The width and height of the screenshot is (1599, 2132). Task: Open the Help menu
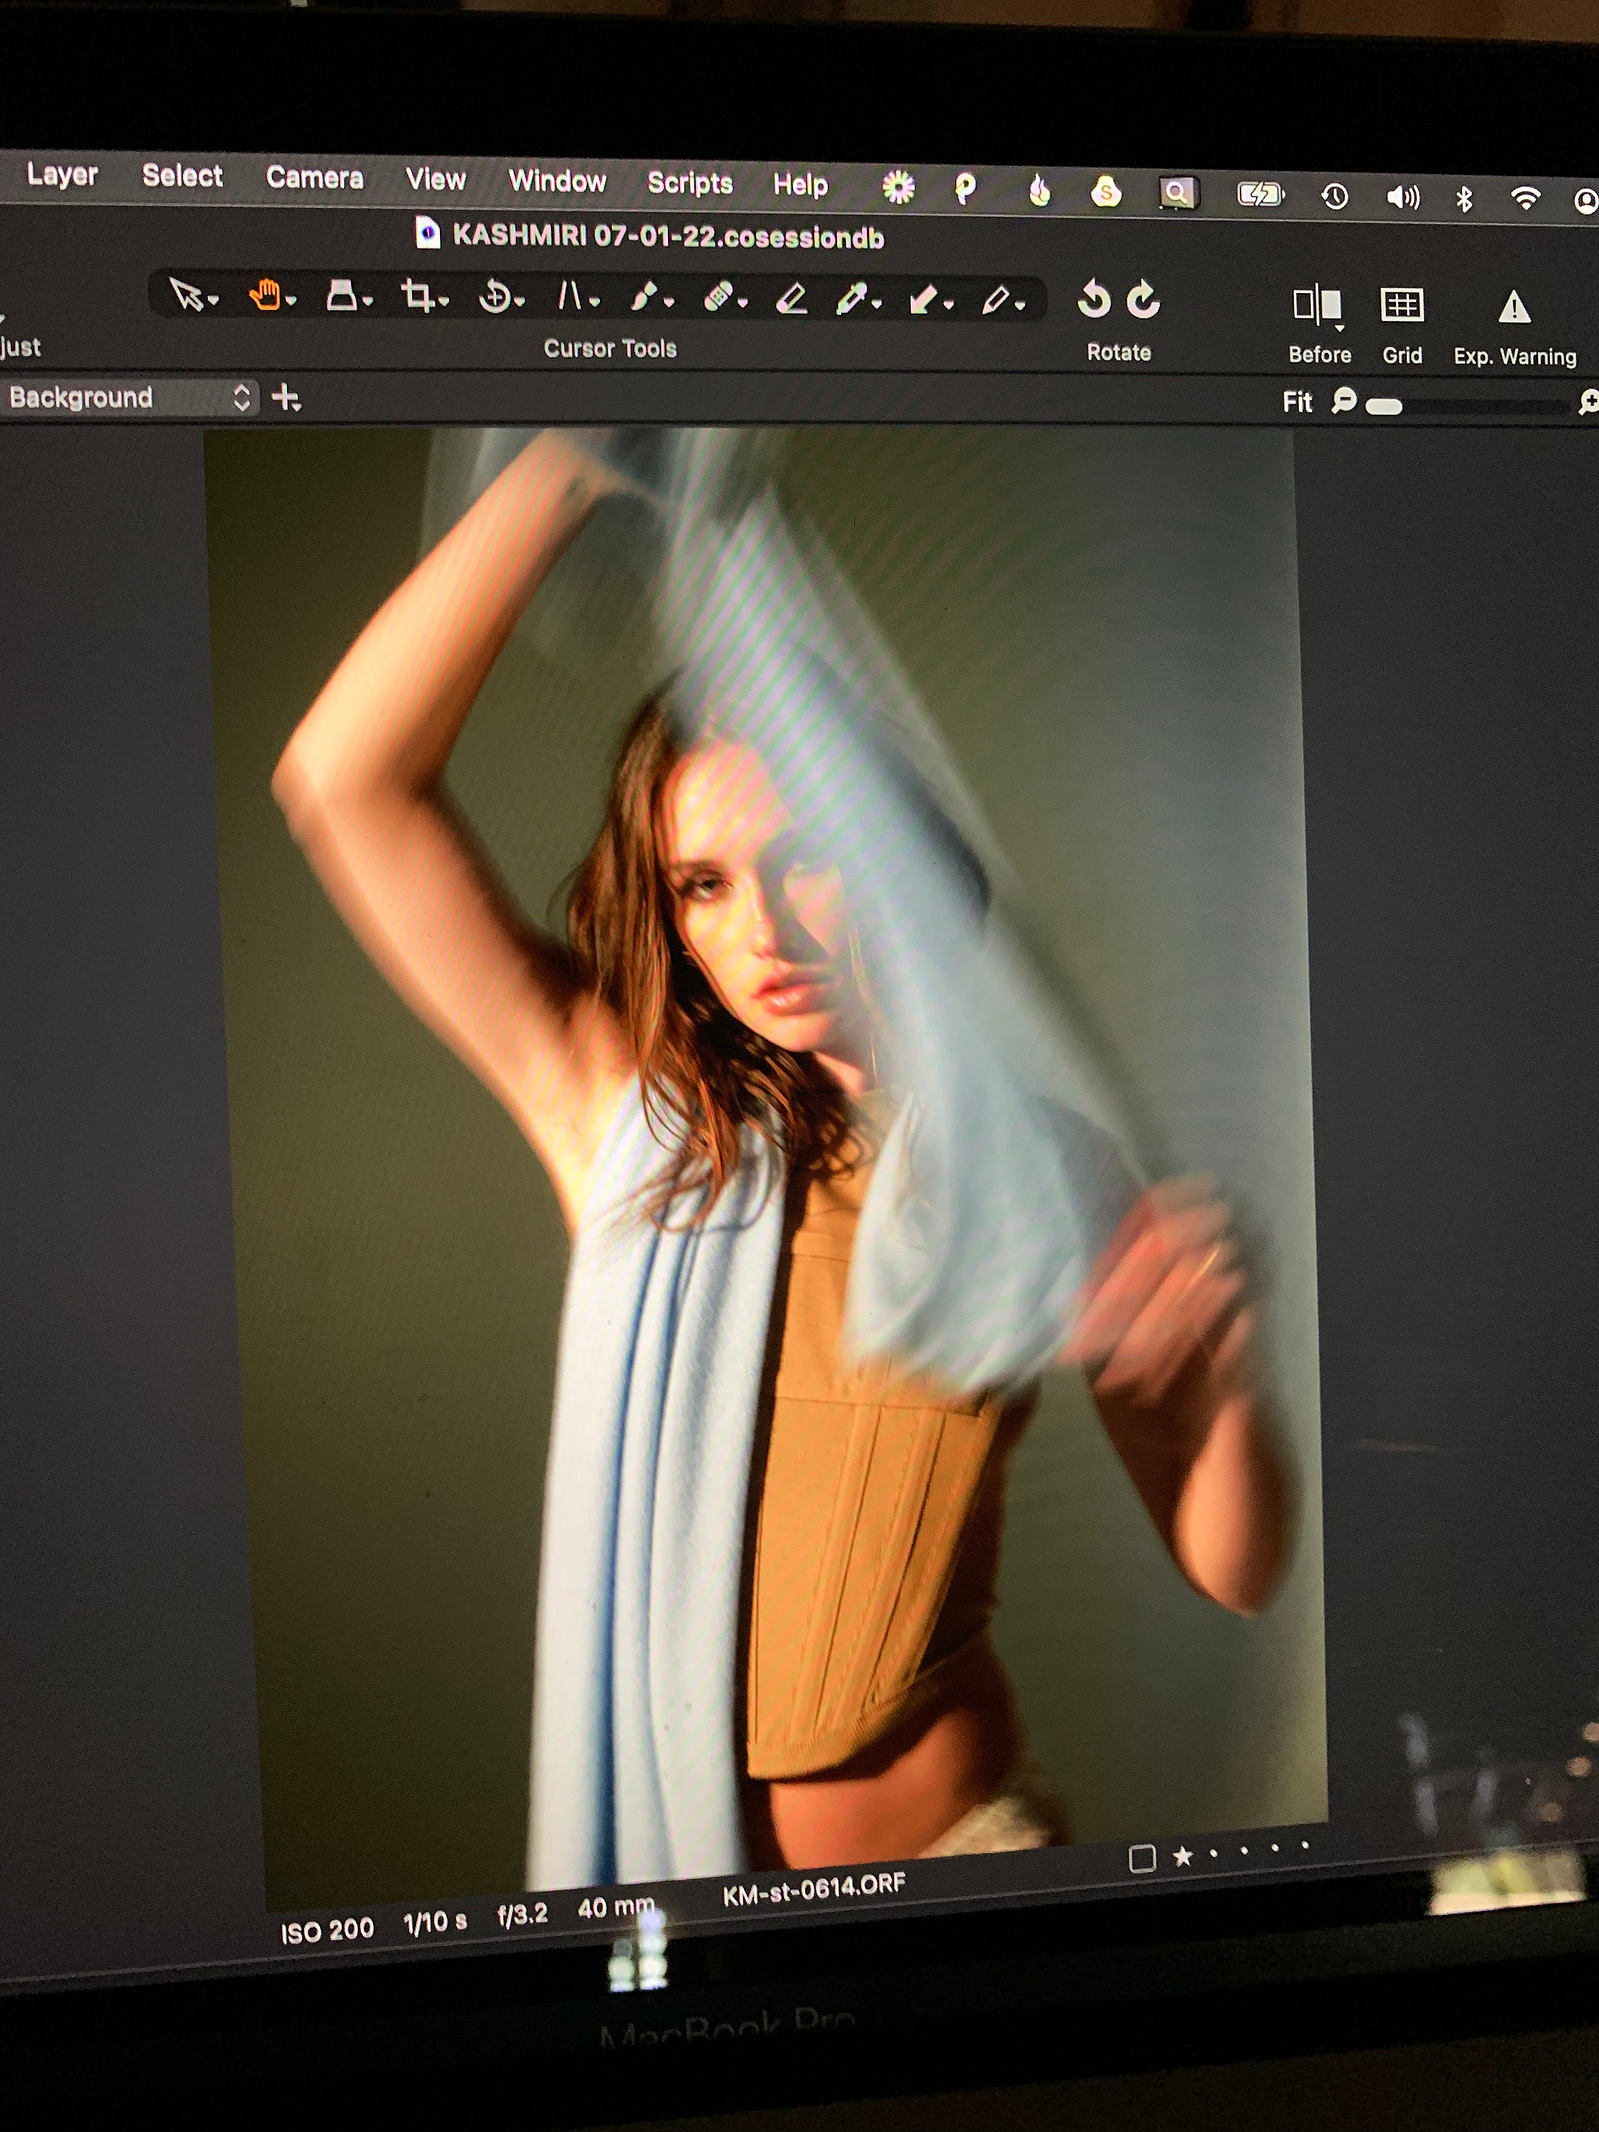pyautogui.click(x=800, y=185)
